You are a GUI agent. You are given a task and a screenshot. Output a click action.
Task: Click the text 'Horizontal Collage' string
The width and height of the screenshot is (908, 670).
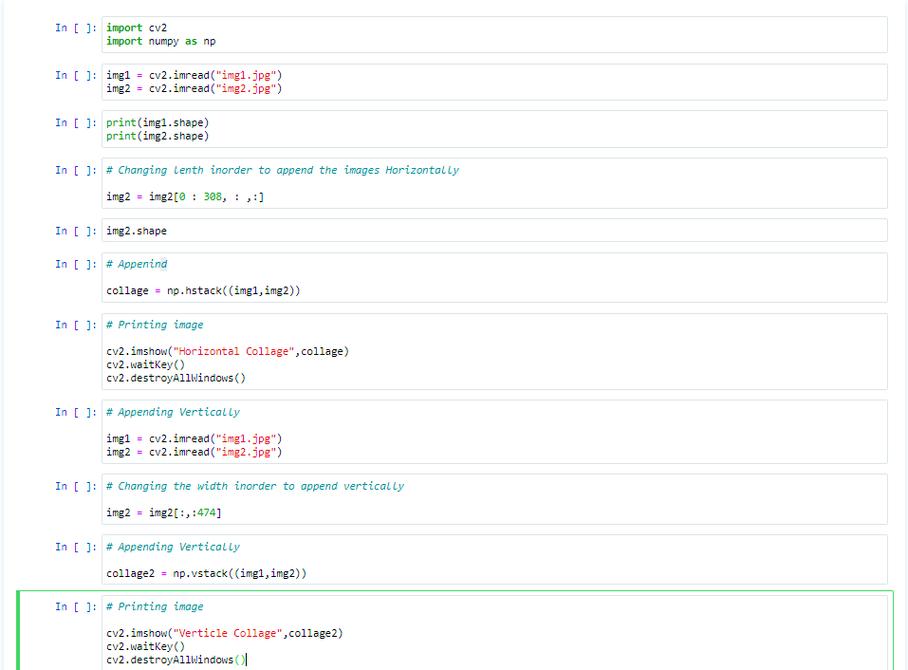tap(234, 352)
